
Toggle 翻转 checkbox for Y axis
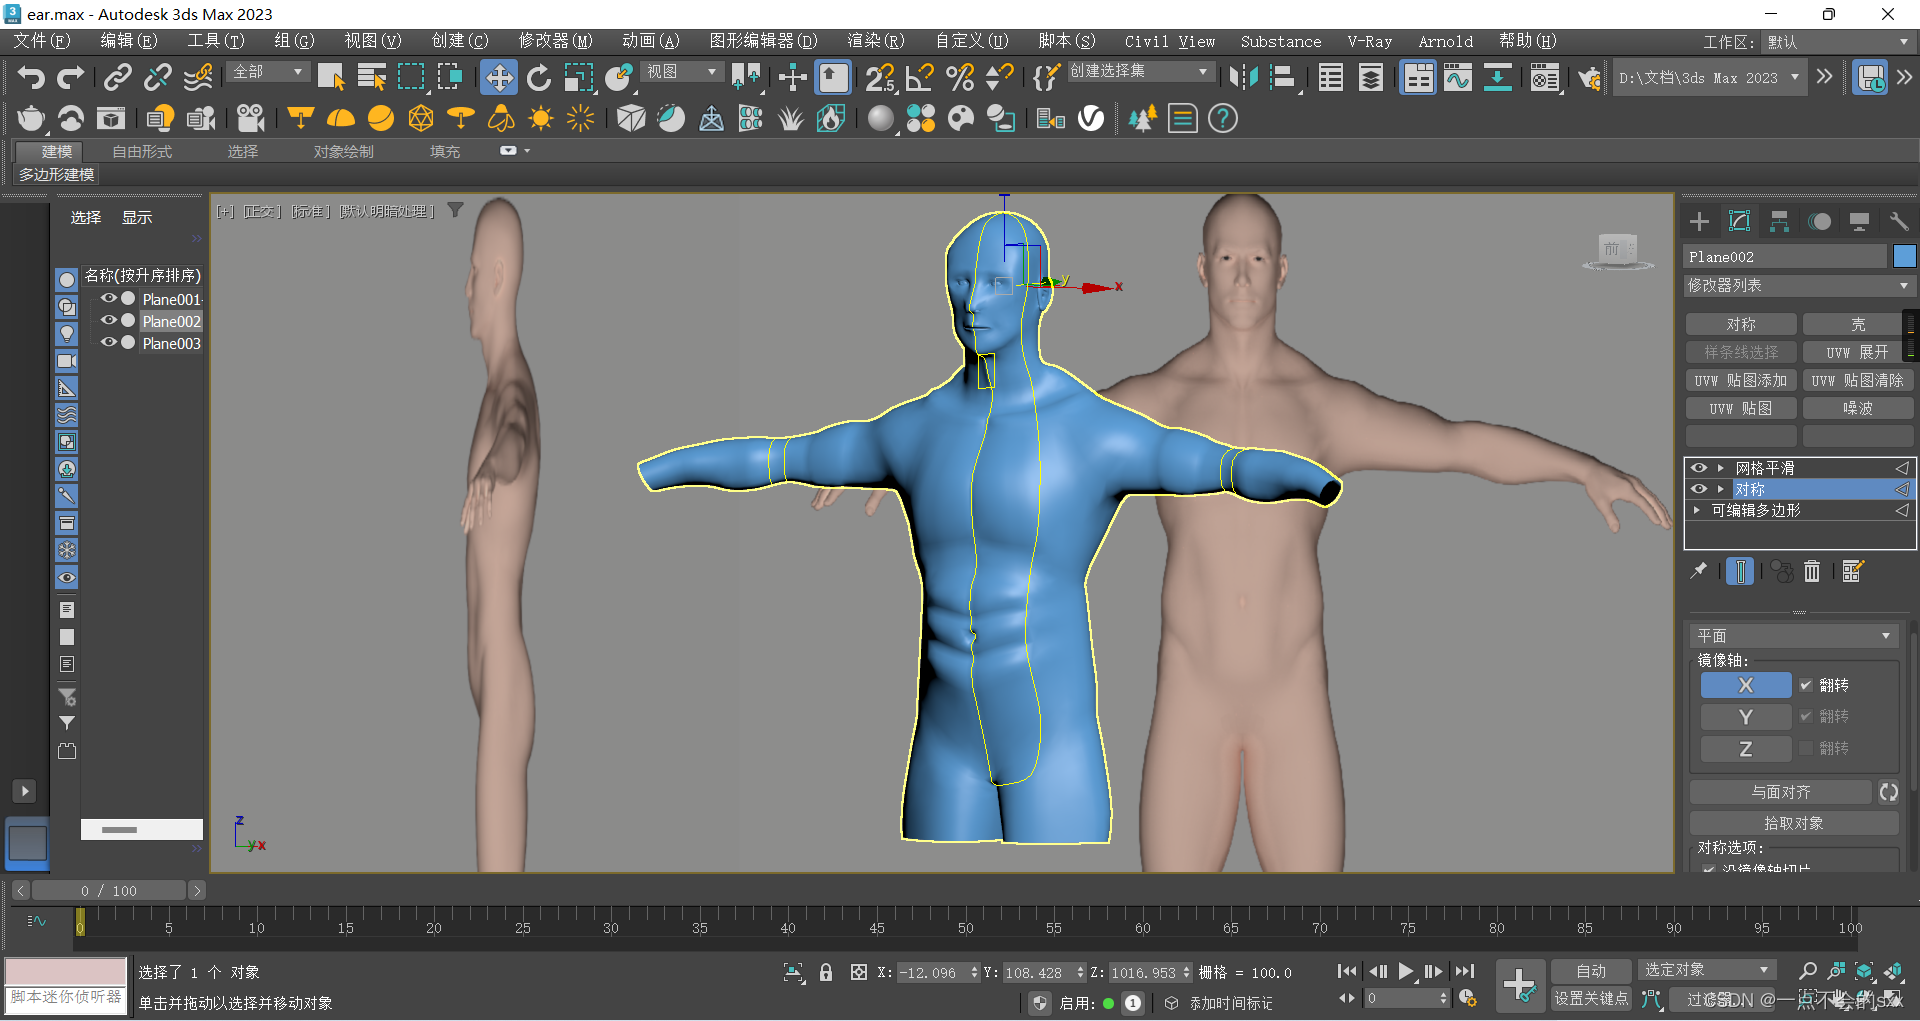(x=1806, y=716)
